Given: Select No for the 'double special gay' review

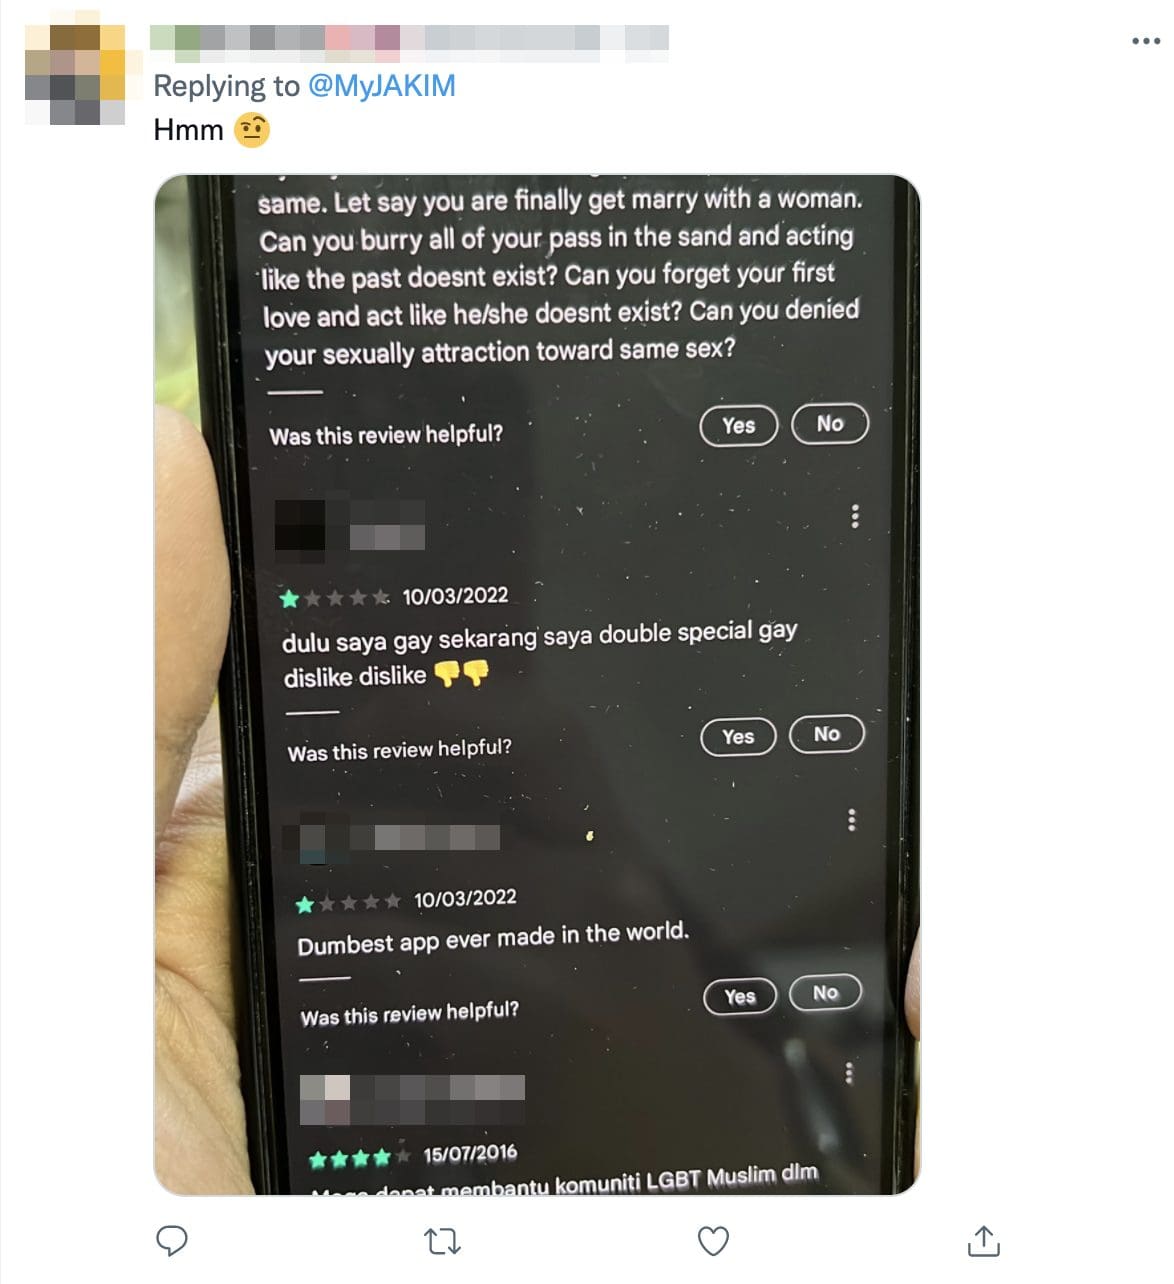Looking at the screenshot, I should click(827, 734).
